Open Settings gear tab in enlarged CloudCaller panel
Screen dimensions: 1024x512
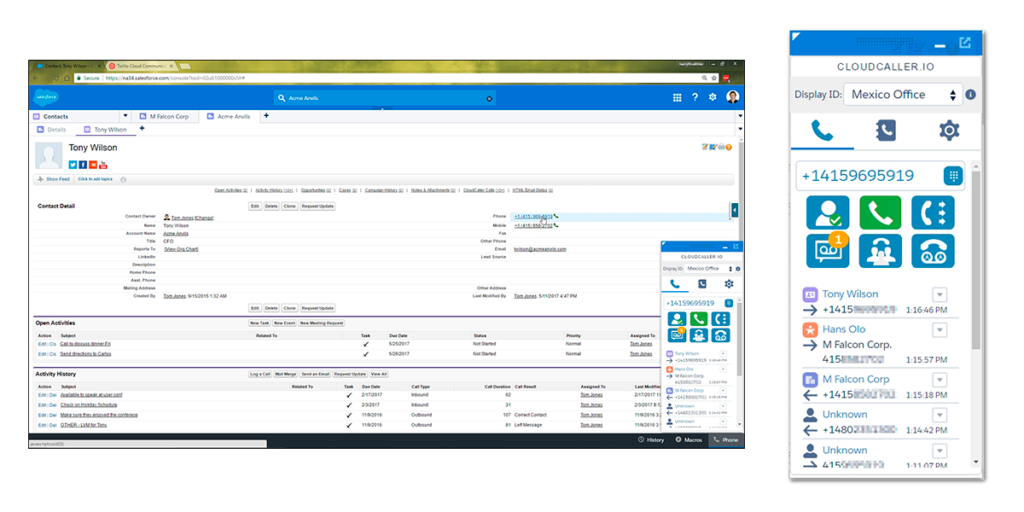coord(949,131)
